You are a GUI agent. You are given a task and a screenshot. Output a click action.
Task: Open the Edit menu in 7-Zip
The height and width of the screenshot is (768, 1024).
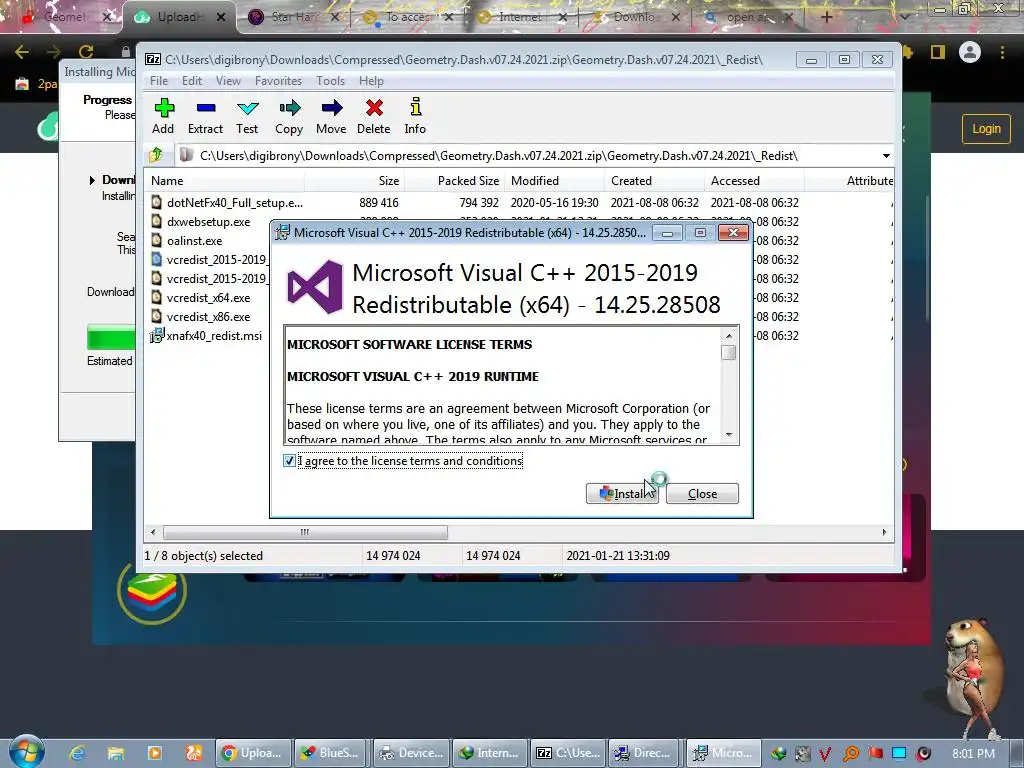191,81
